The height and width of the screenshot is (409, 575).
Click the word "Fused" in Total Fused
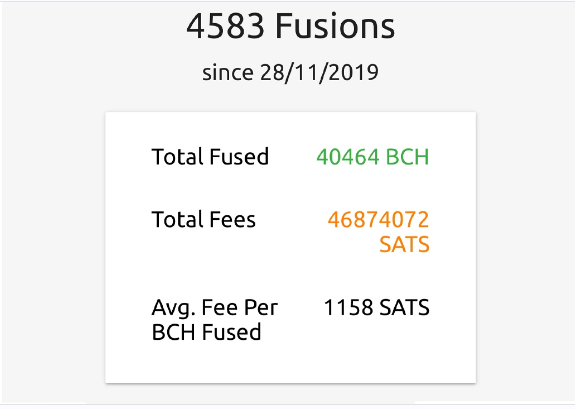(239, 157)
